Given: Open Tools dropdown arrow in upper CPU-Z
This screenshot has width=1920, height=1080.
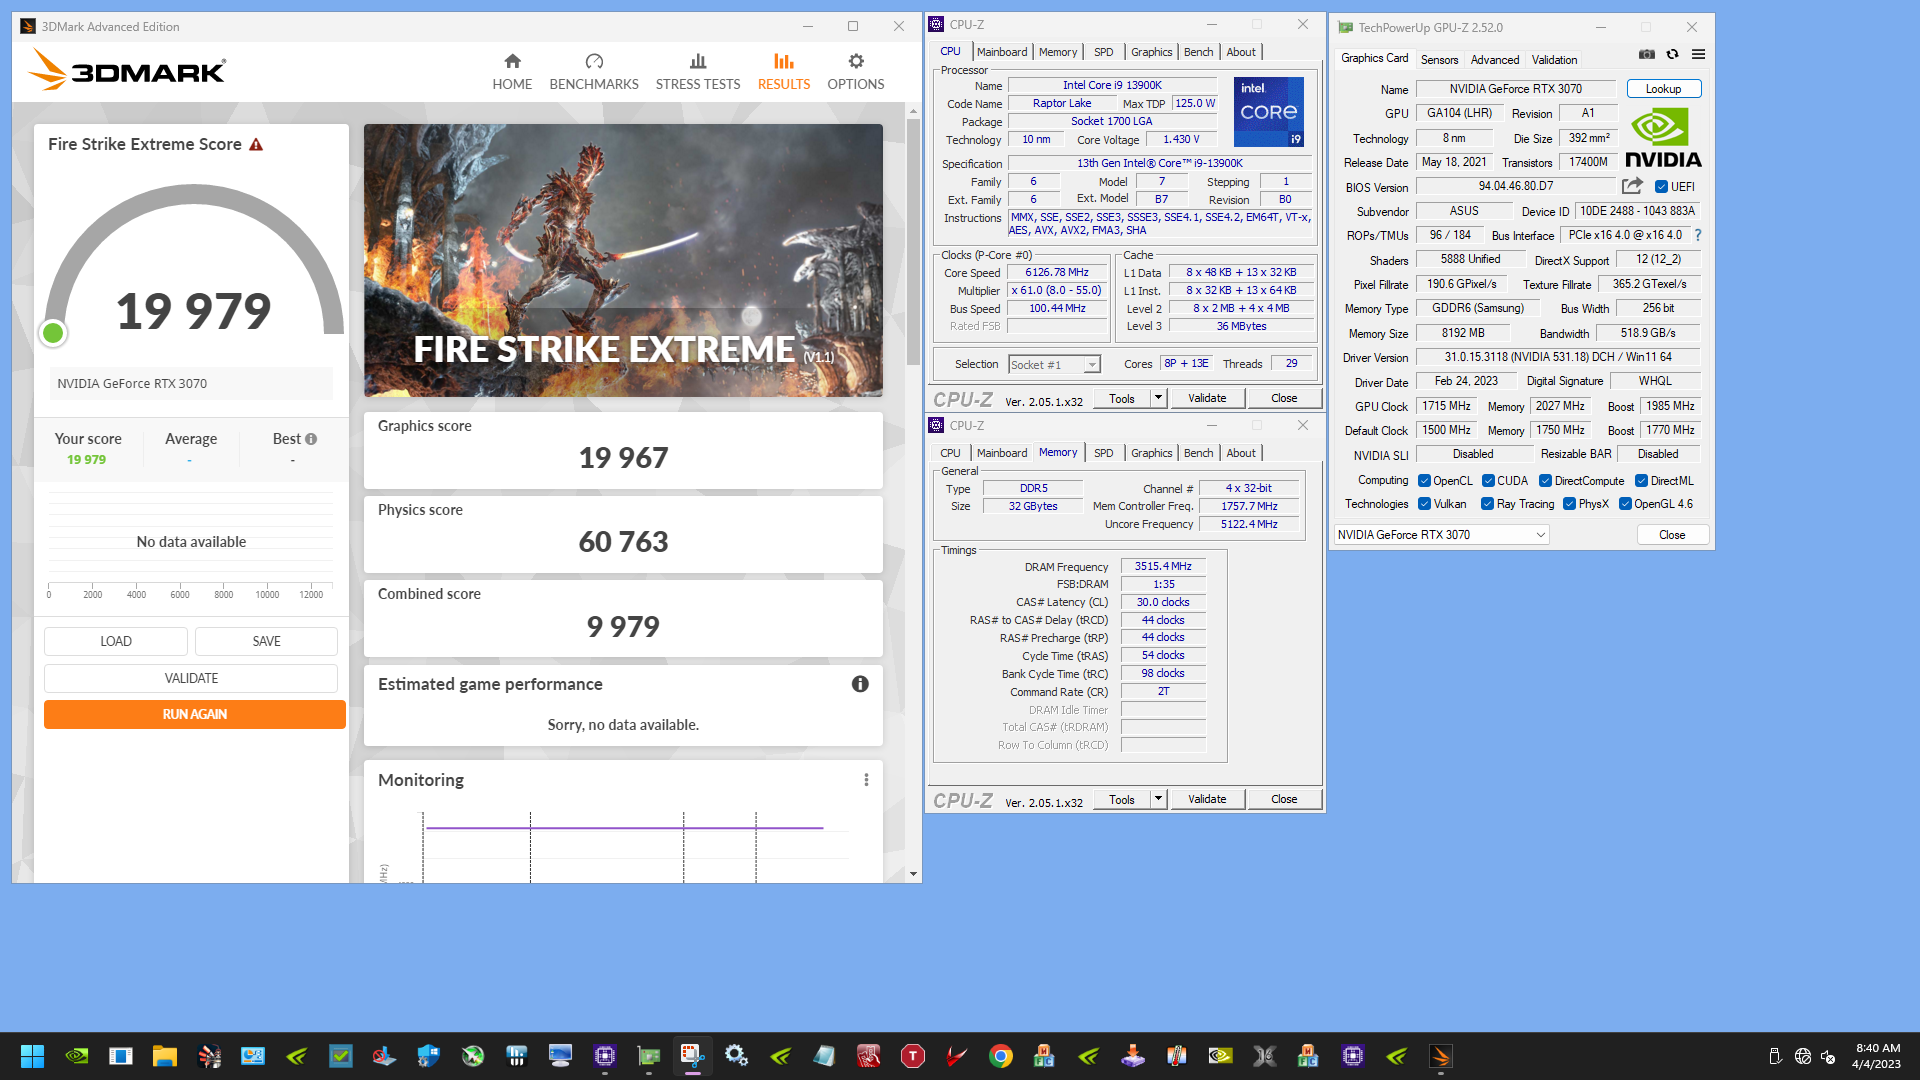Looking at the screenshot, I should tap(1158, 398).
